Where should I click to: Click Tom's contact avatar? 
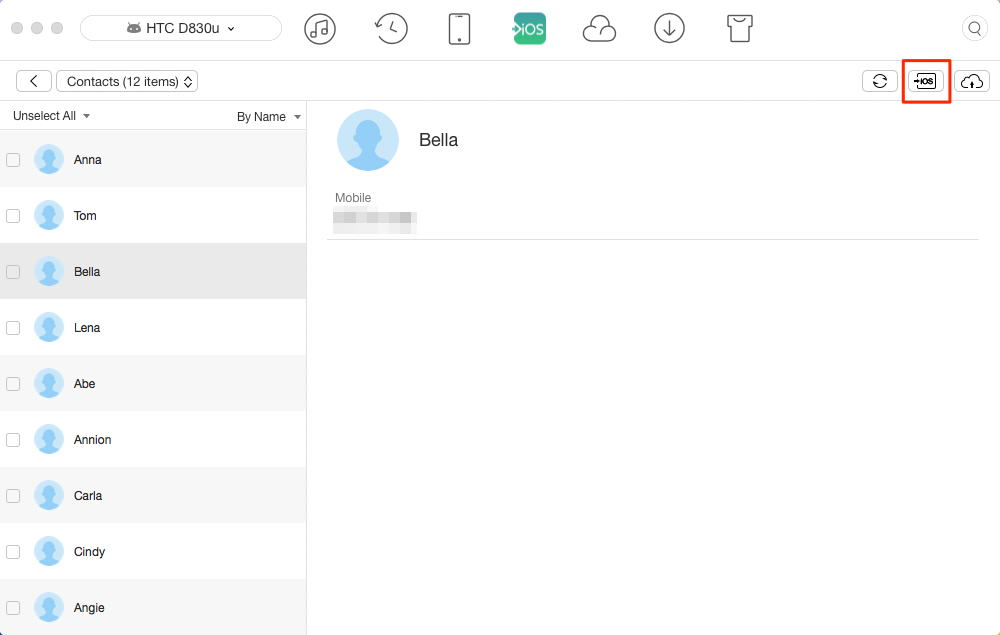[48, 215]
